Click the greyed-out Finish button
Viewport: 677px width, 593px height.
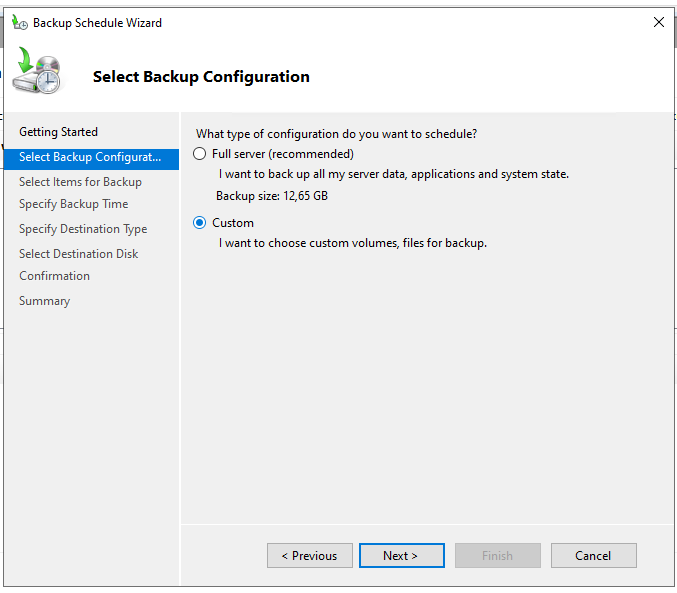point(497,556)
